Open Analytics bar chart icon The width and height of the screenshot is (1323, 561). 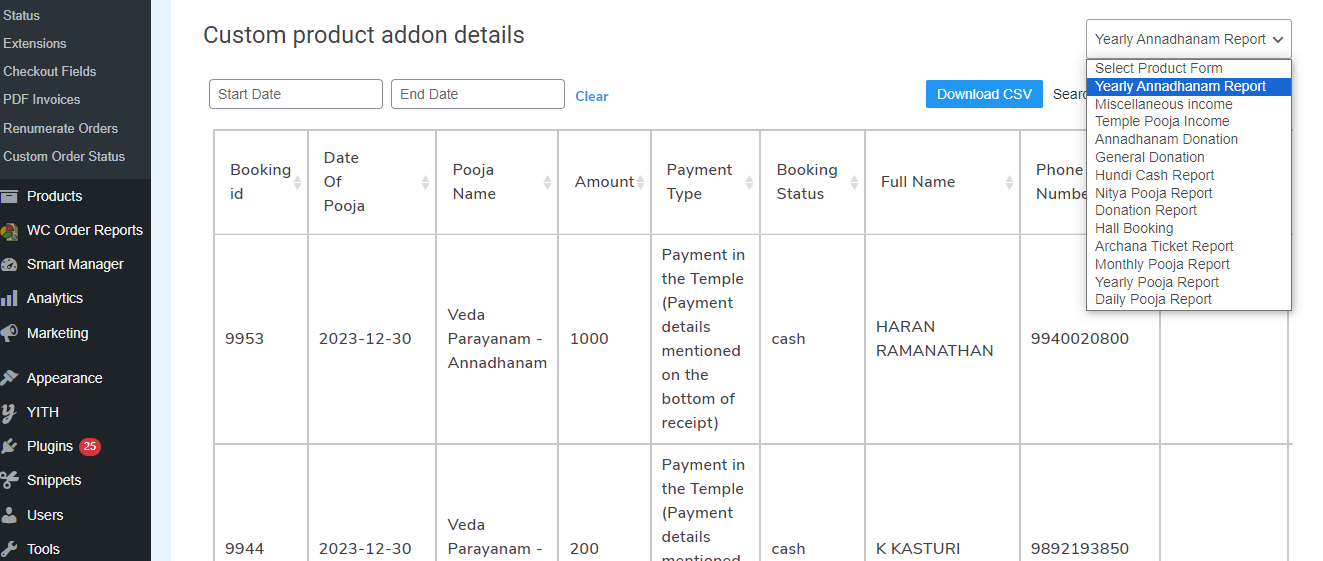(x=9, y=299)
